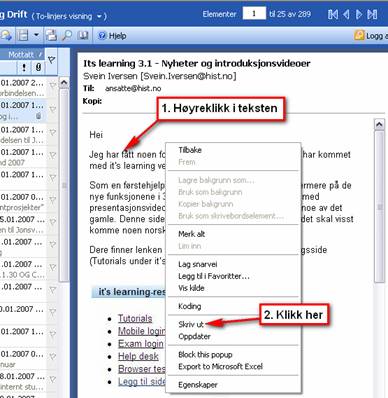Screen dimensions: 388x398
Task: Click the move/save icon left of dropdown arrow
Action: click(23, 35)
